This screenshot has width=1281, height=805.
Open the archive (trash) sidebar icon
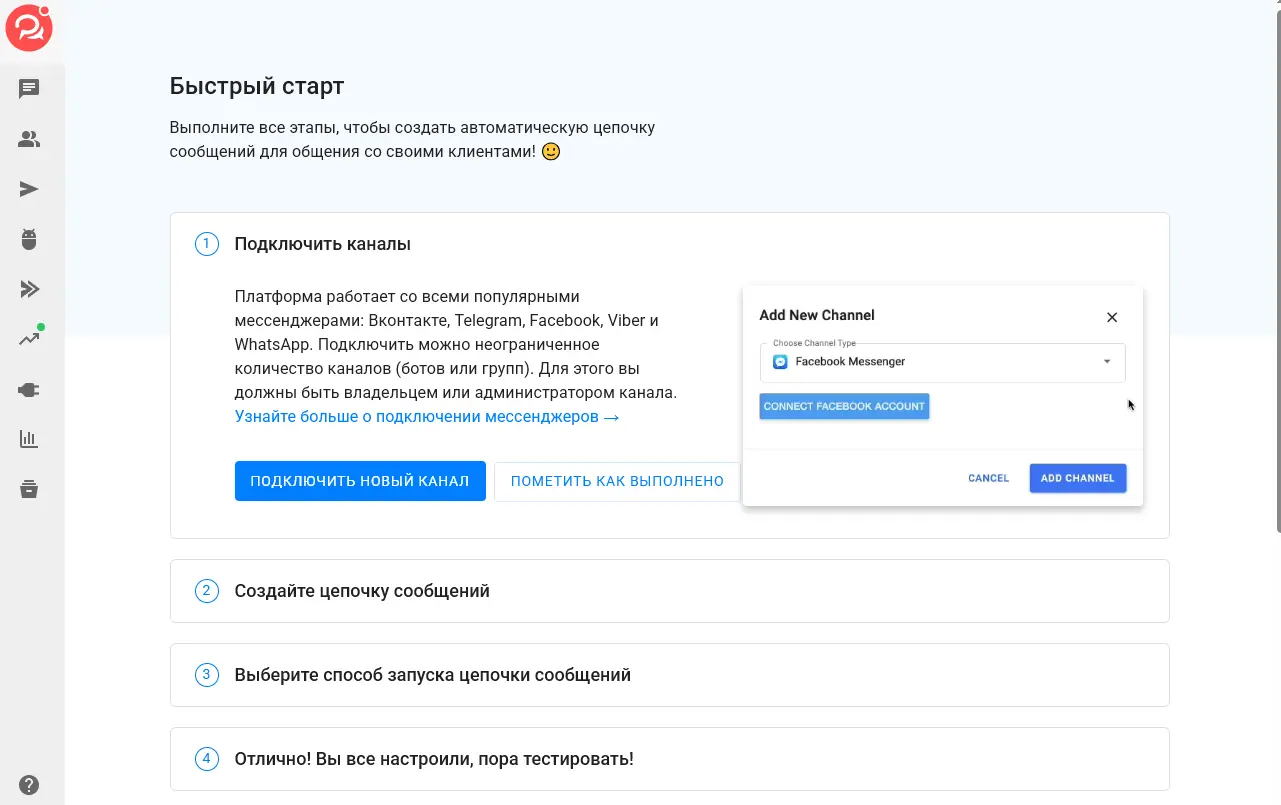pyautogui.click(x=29, y=488)
